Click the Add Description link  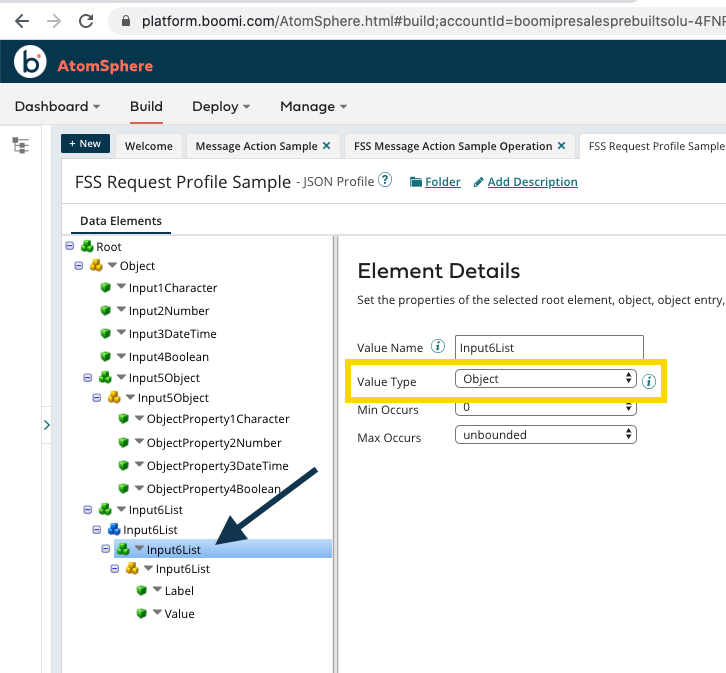[532, 182]
